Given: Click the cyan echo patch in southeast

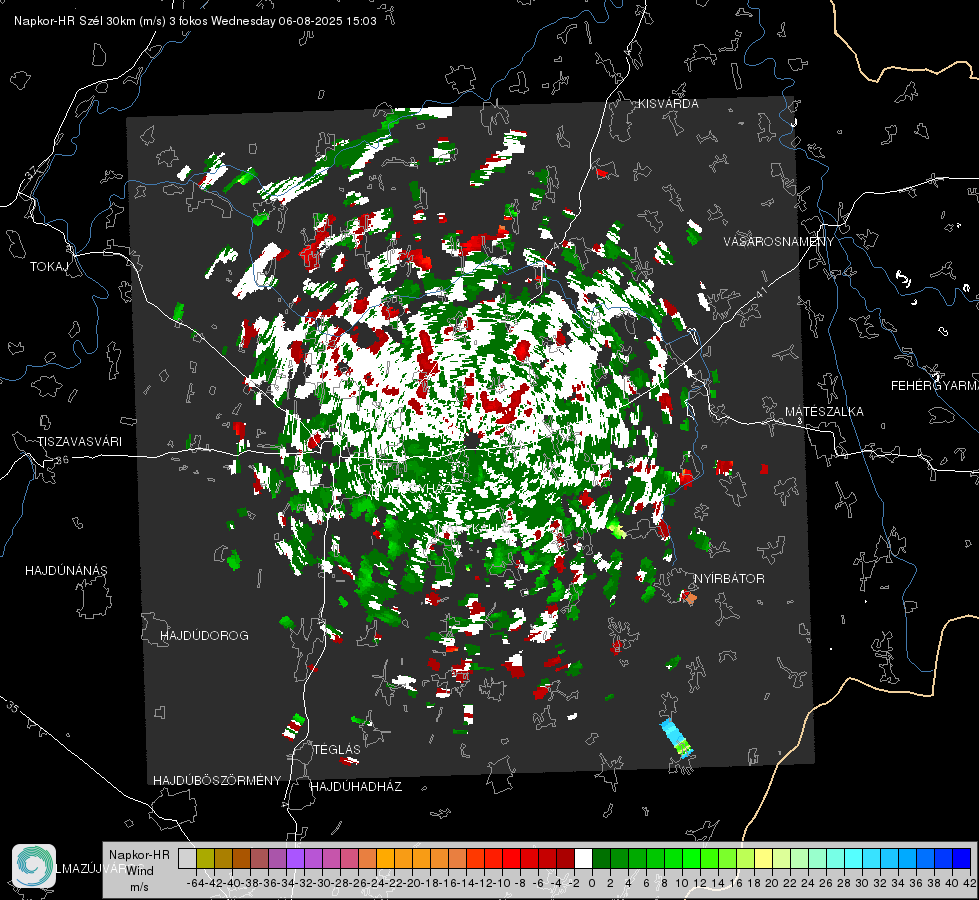Looking at the screenshot, I should 677,738.
